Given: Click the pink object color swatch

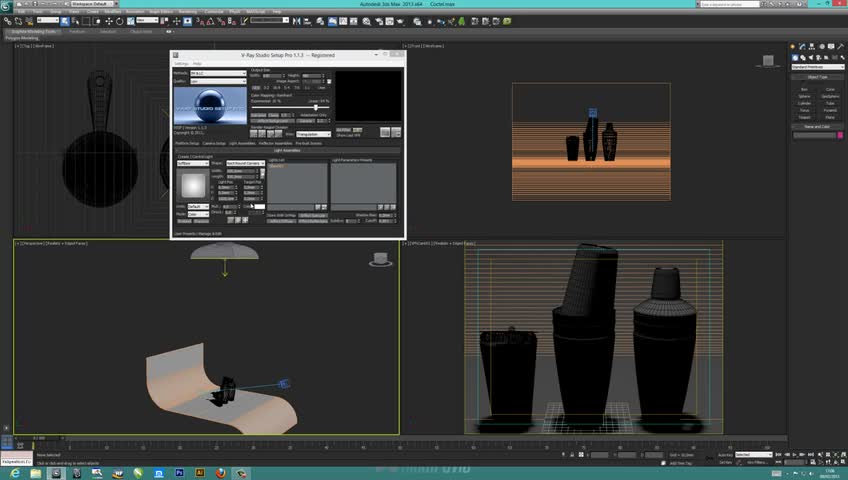Looking at the screenshot, I should pyautogui.click(x=838, y=135).
